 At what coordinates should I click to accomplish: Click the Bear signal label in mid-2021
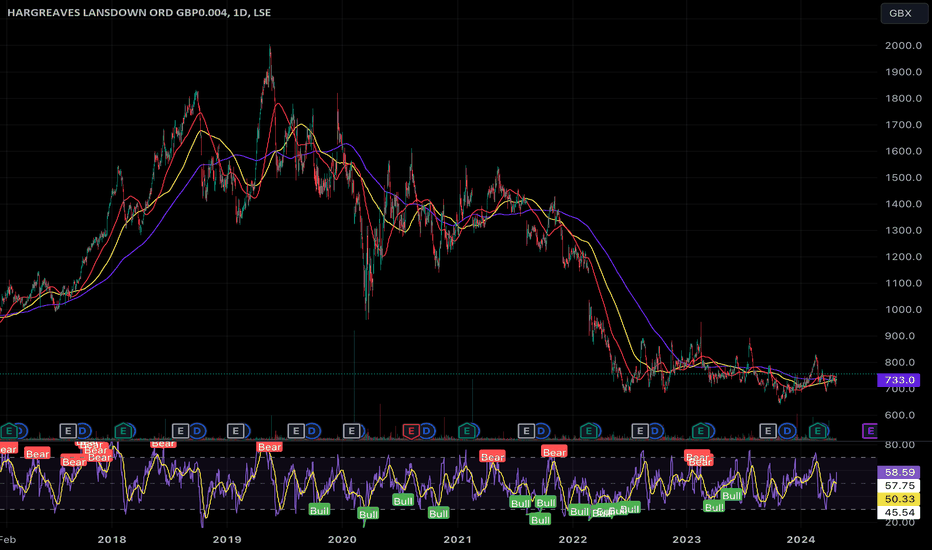coord(492,457)
